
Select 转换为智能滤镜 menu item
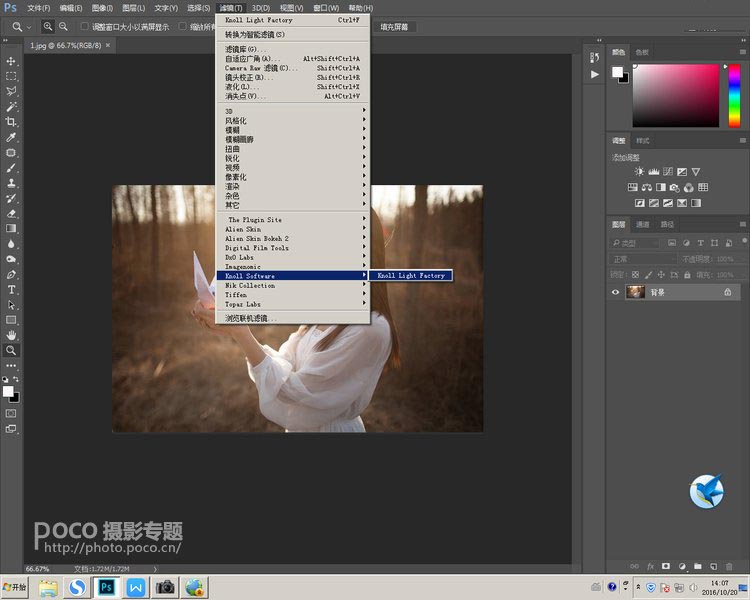(x=293, y=34)
